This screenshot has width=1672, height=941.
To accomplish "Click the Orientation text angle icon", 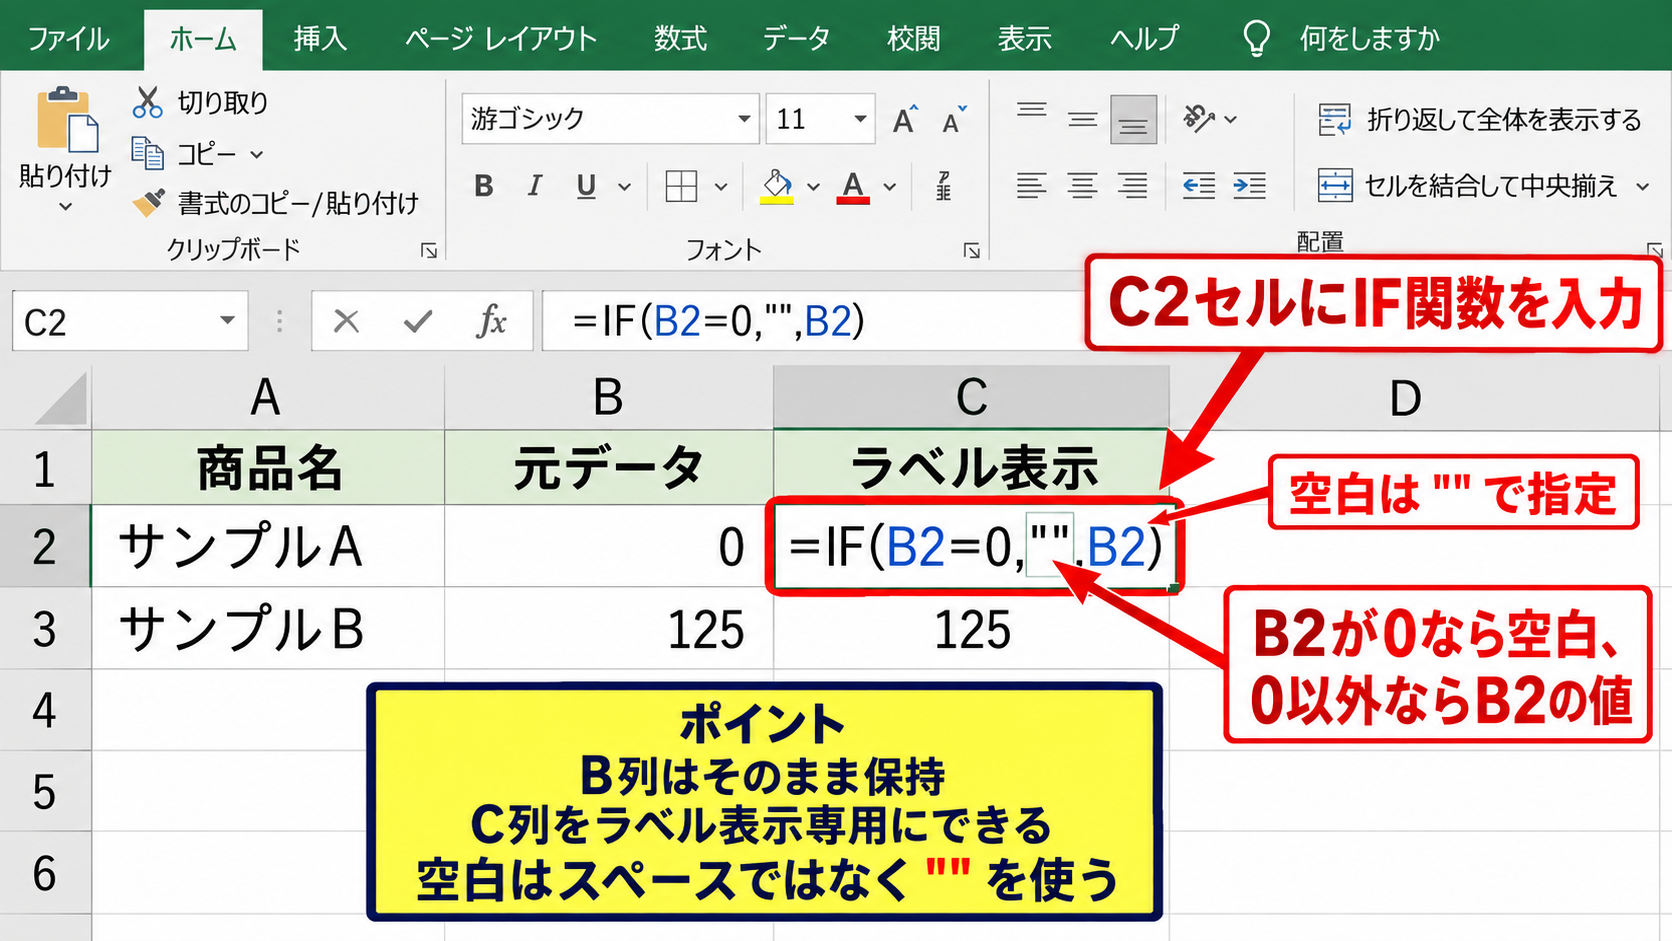I will point(1198,119).
